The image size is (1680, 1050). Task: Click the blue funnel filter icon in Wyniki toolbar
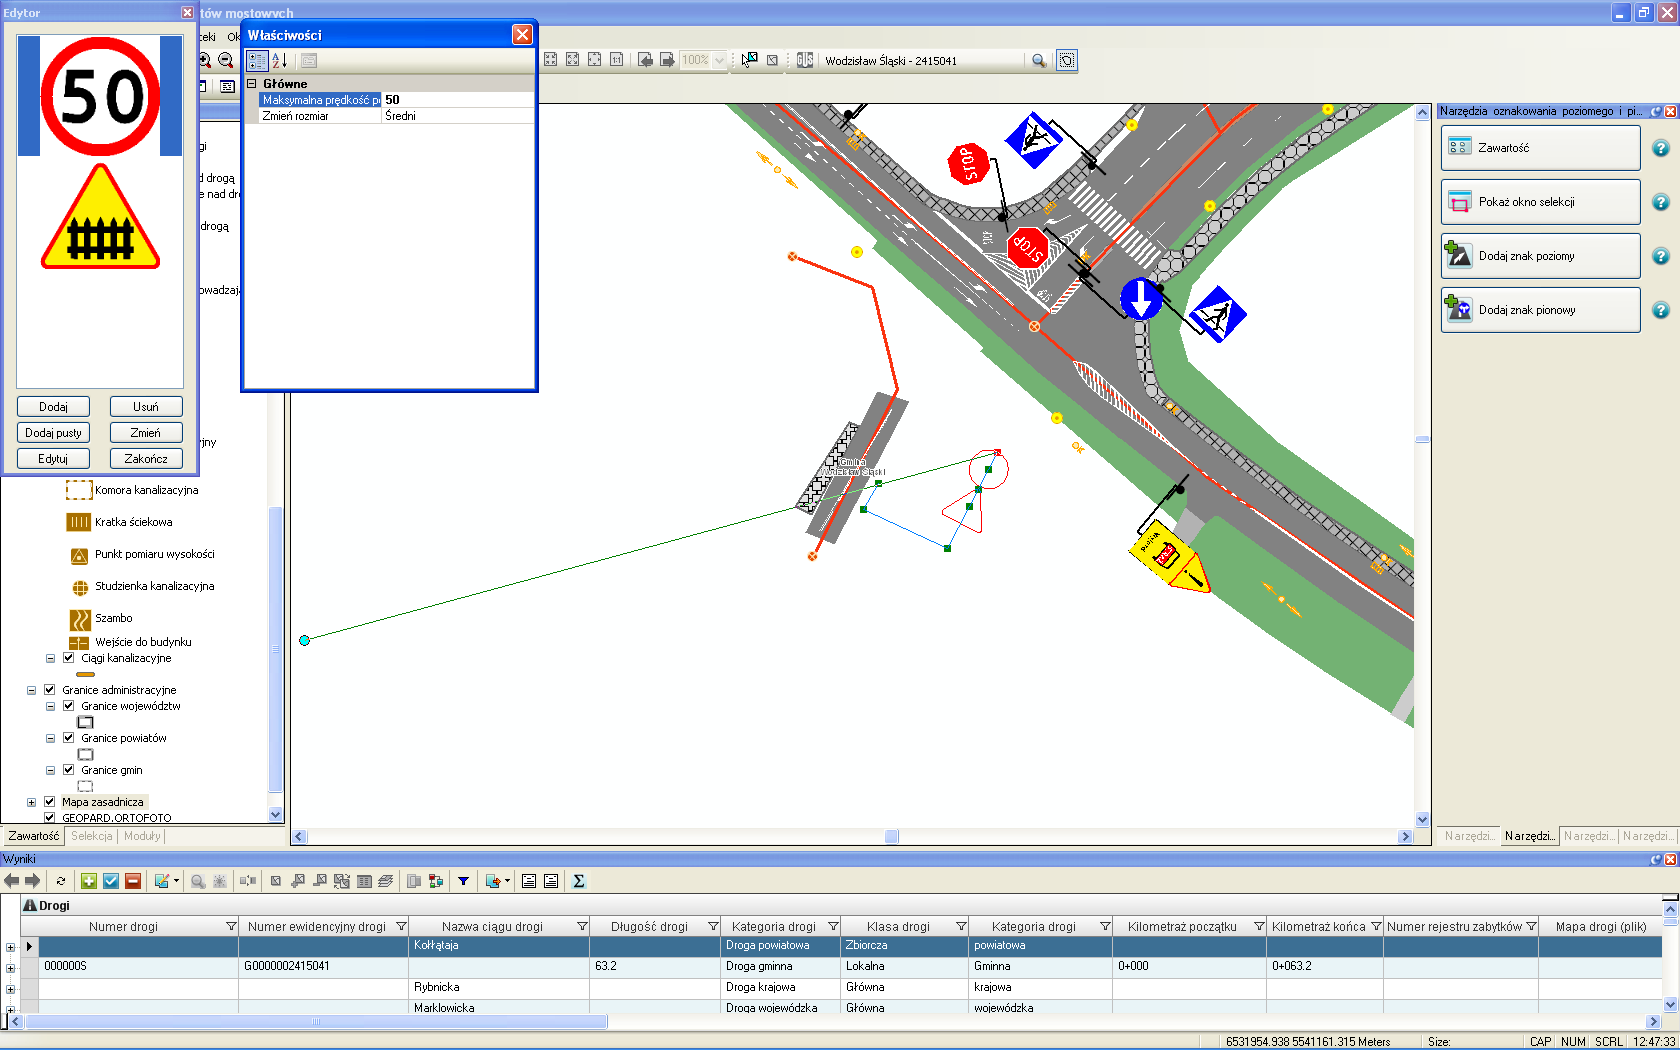click(x=463, y=881)
